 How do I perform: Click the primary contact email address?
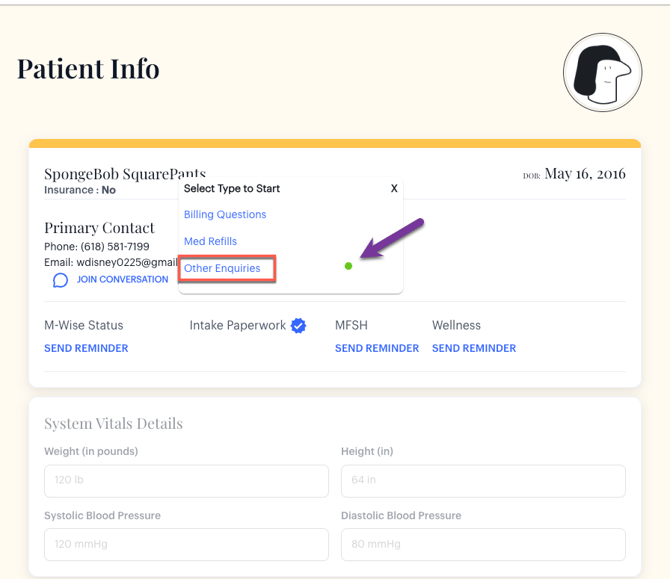click(x=110, y=262)
